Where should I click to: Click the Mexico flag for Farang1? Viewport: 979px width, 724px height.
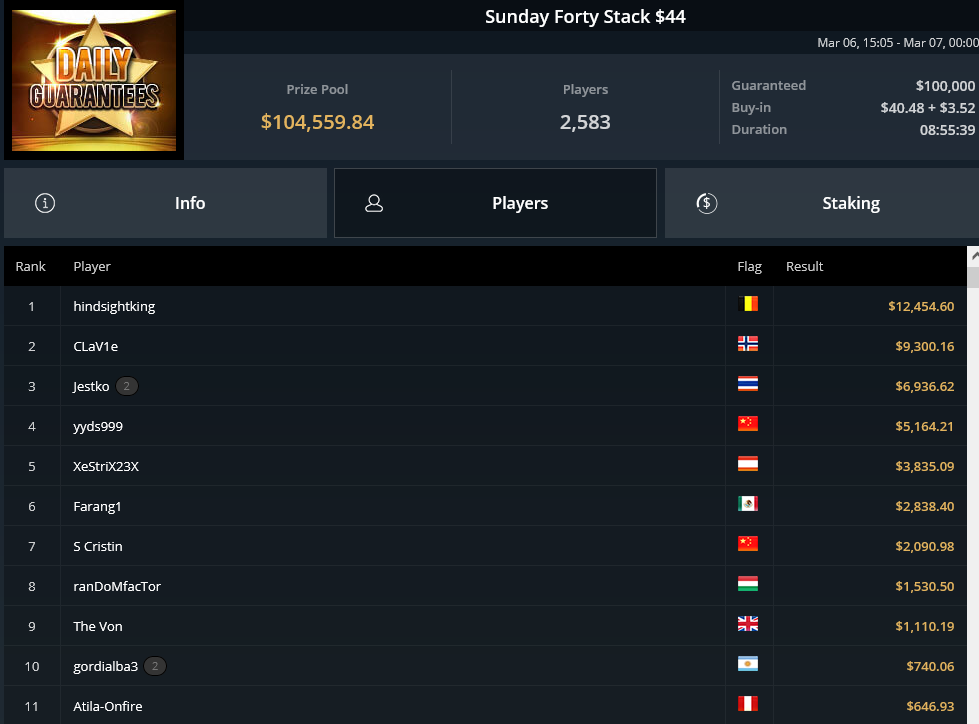(x=747, y=504)
